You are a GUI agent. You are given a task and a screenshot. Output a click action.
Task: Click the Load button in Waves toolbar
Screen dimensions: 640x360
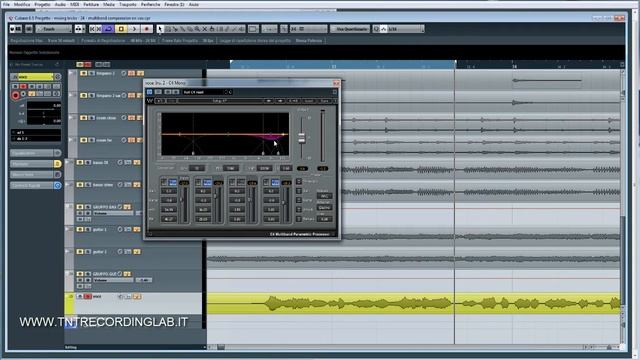pos(309,100)
